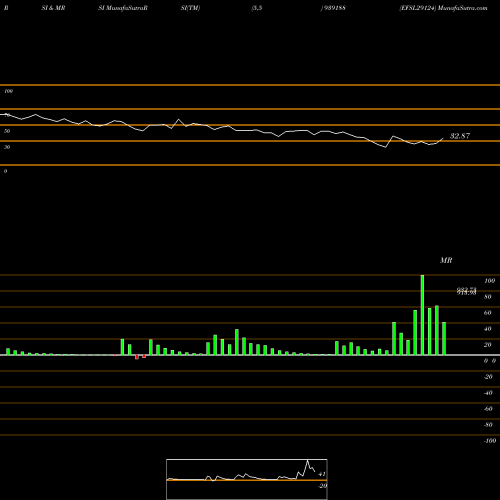The height and width of the screenshot is (500, 500).
Task: Click the 20 label on the MR axis
Action: 488,345
